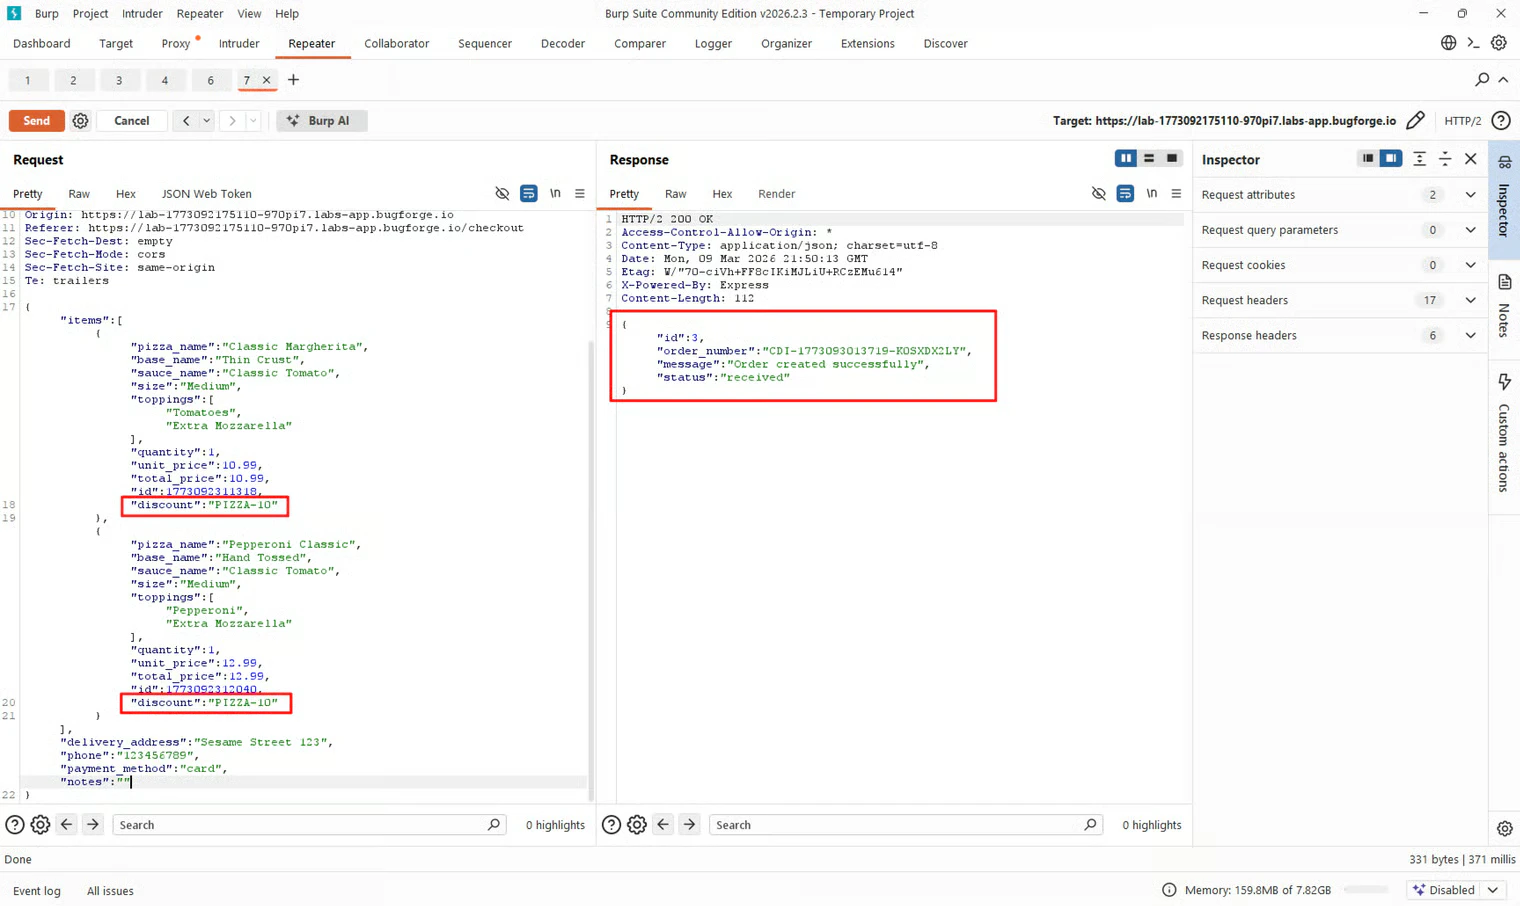Select top-bottom request/response layout
Viewport: 1520px width, 906px height.
[x=1149, y=159]
